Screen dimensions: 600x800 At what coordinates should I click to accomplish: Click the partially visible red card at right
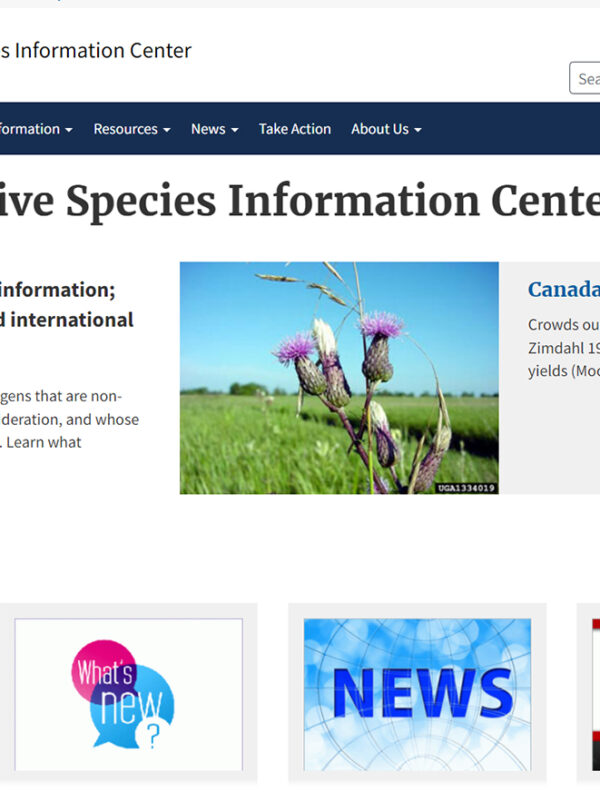(595, 692)
